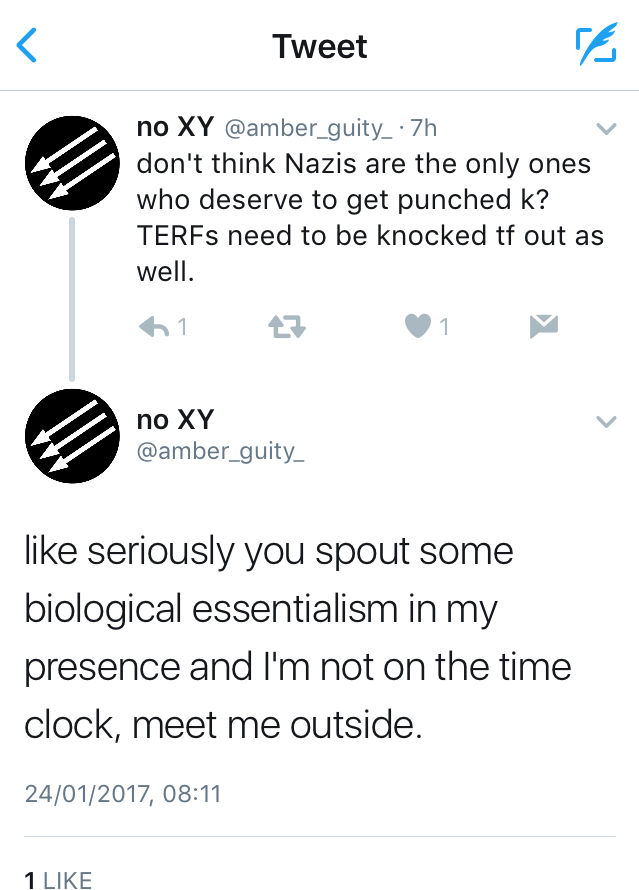Click the "7h" timestamp on the first tweet
Viewport: 639px width, 890px height.
424,129
